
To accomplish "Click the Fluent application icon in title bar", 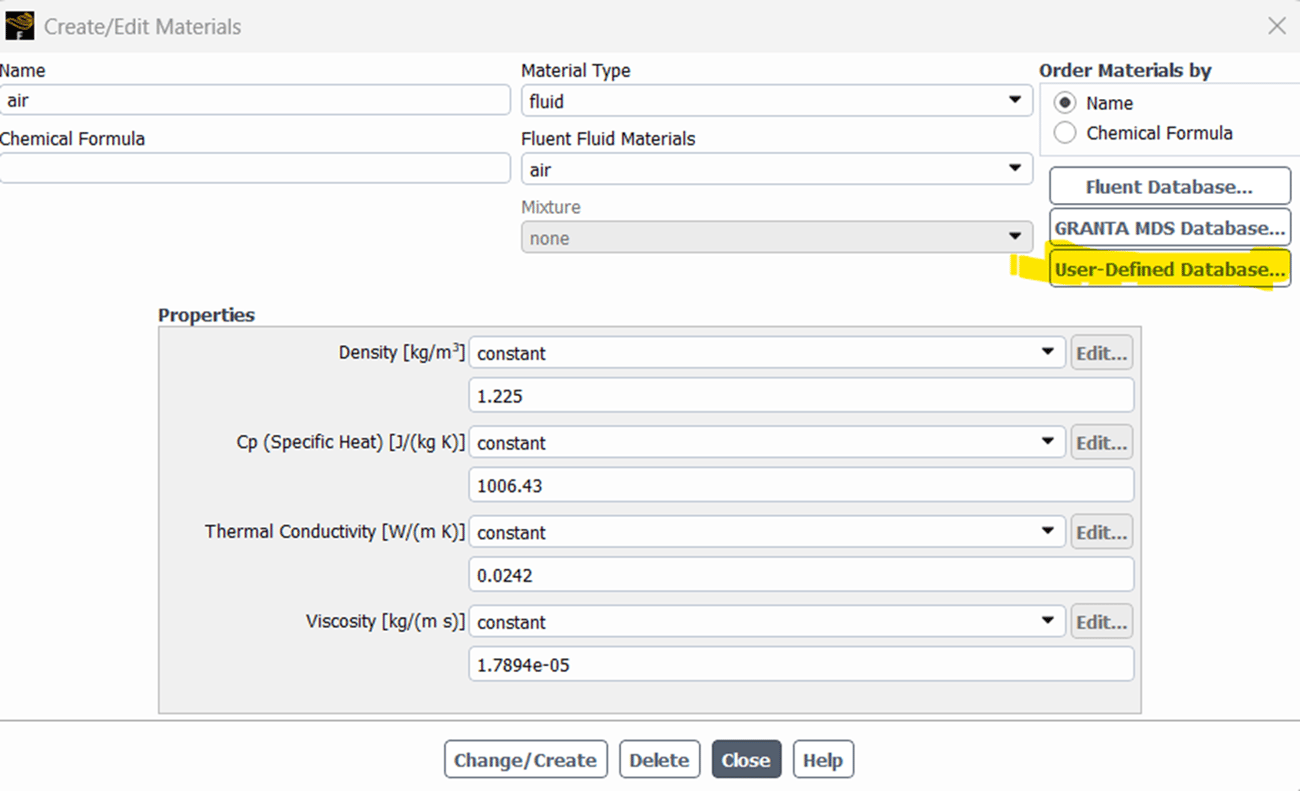I will 18,24.
